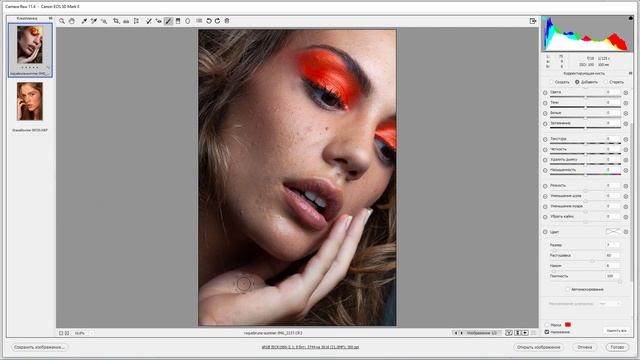This screenshot has width=640, height=360.
Task: Open the range mask dropdown
Action: (x=610, y=304)
